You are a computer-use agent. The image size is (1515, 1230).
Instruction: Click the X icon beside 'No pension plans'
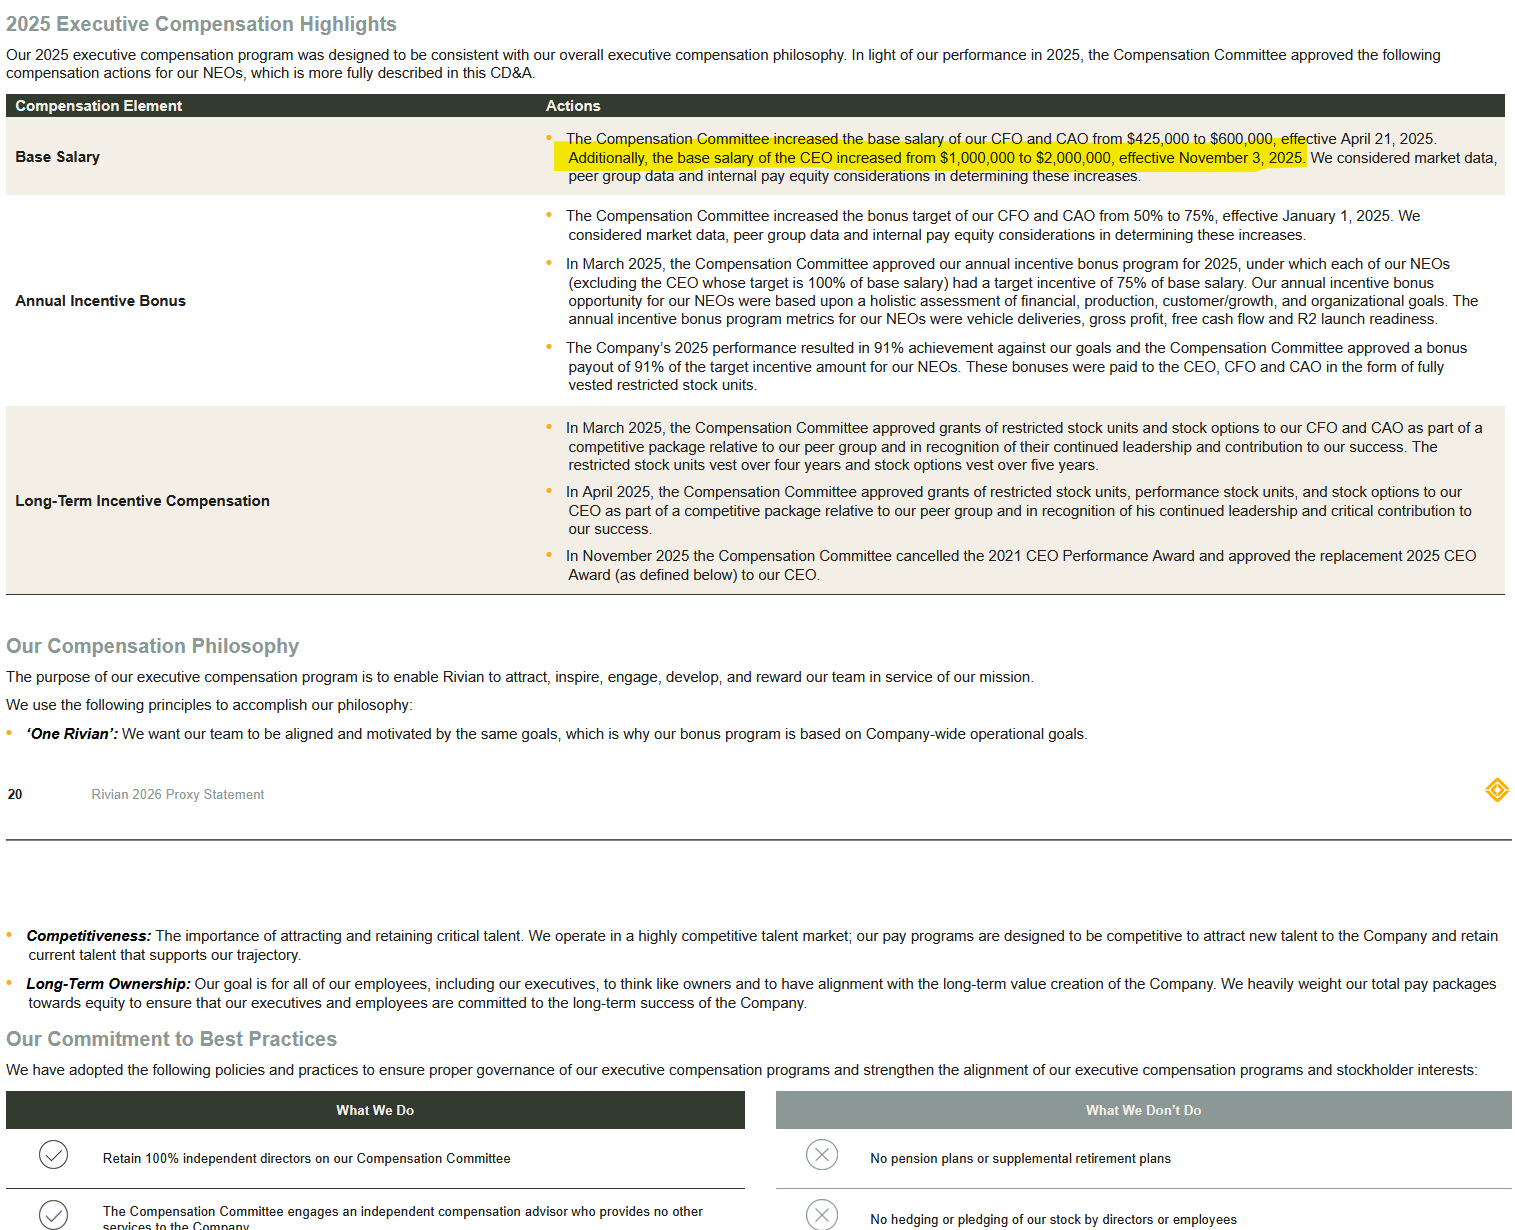pyautogui.click(x=822, y=1155)
